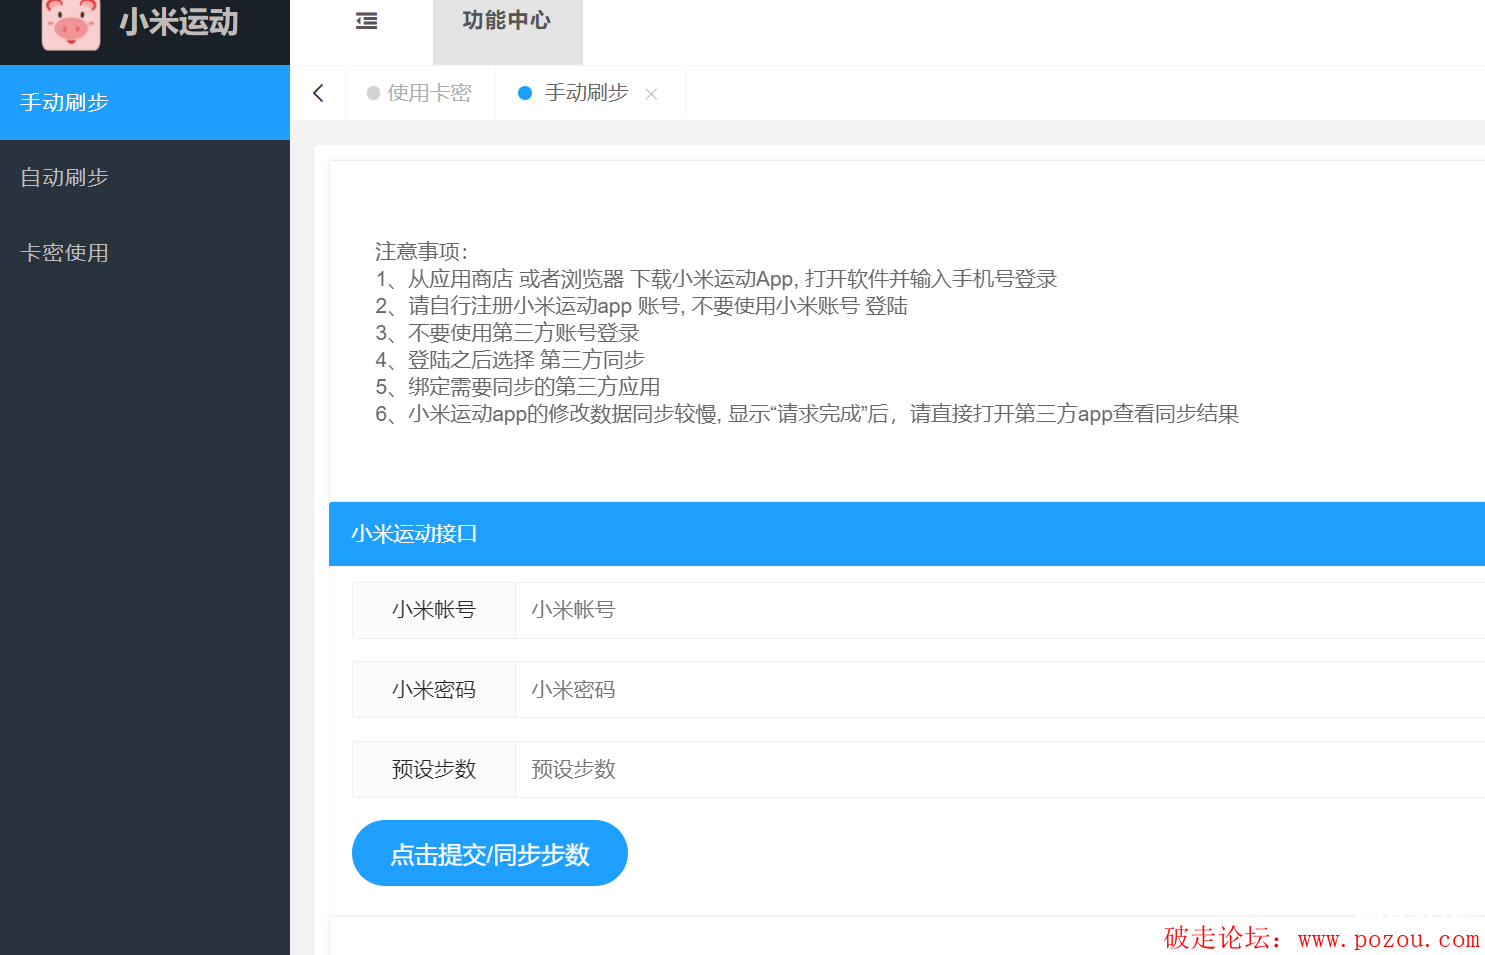Click the gray dot on 使用卡密 tab

click(x=373, y=93)
